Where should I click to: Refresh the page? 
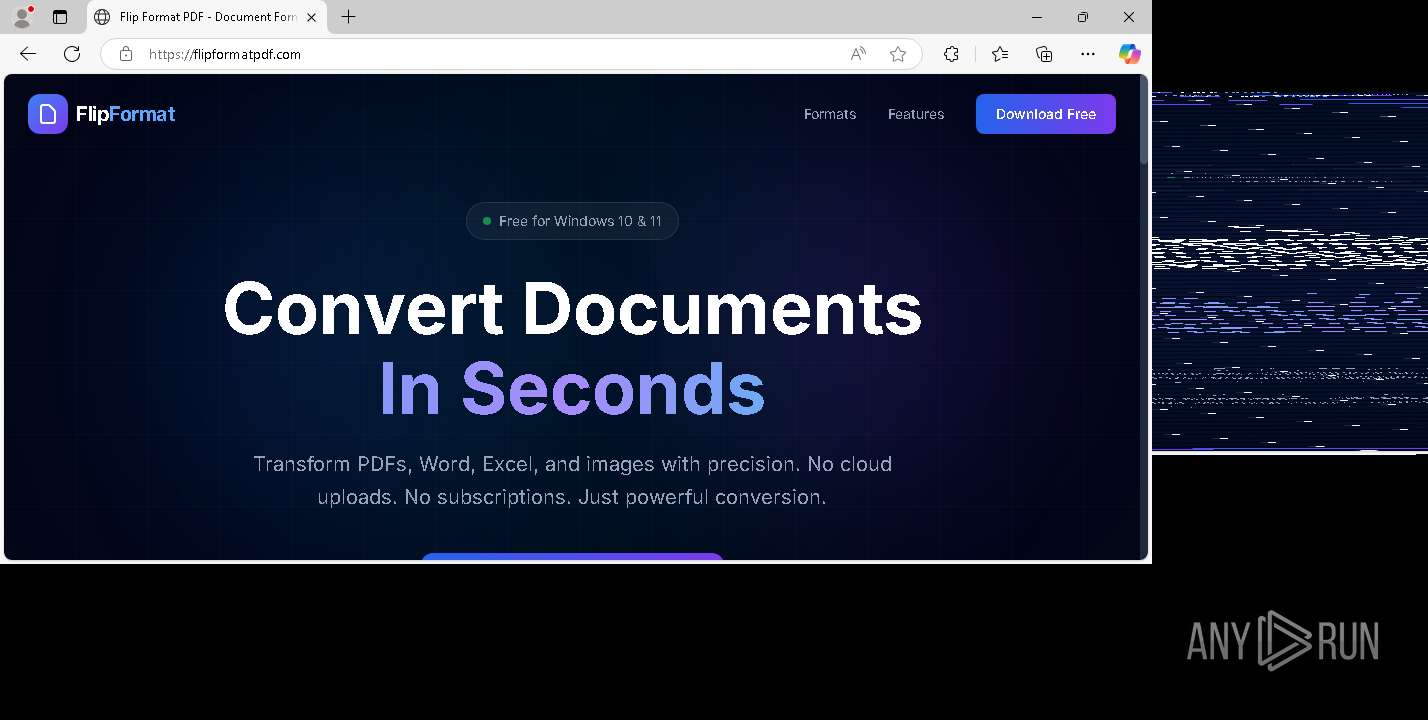tap(72, 54)
